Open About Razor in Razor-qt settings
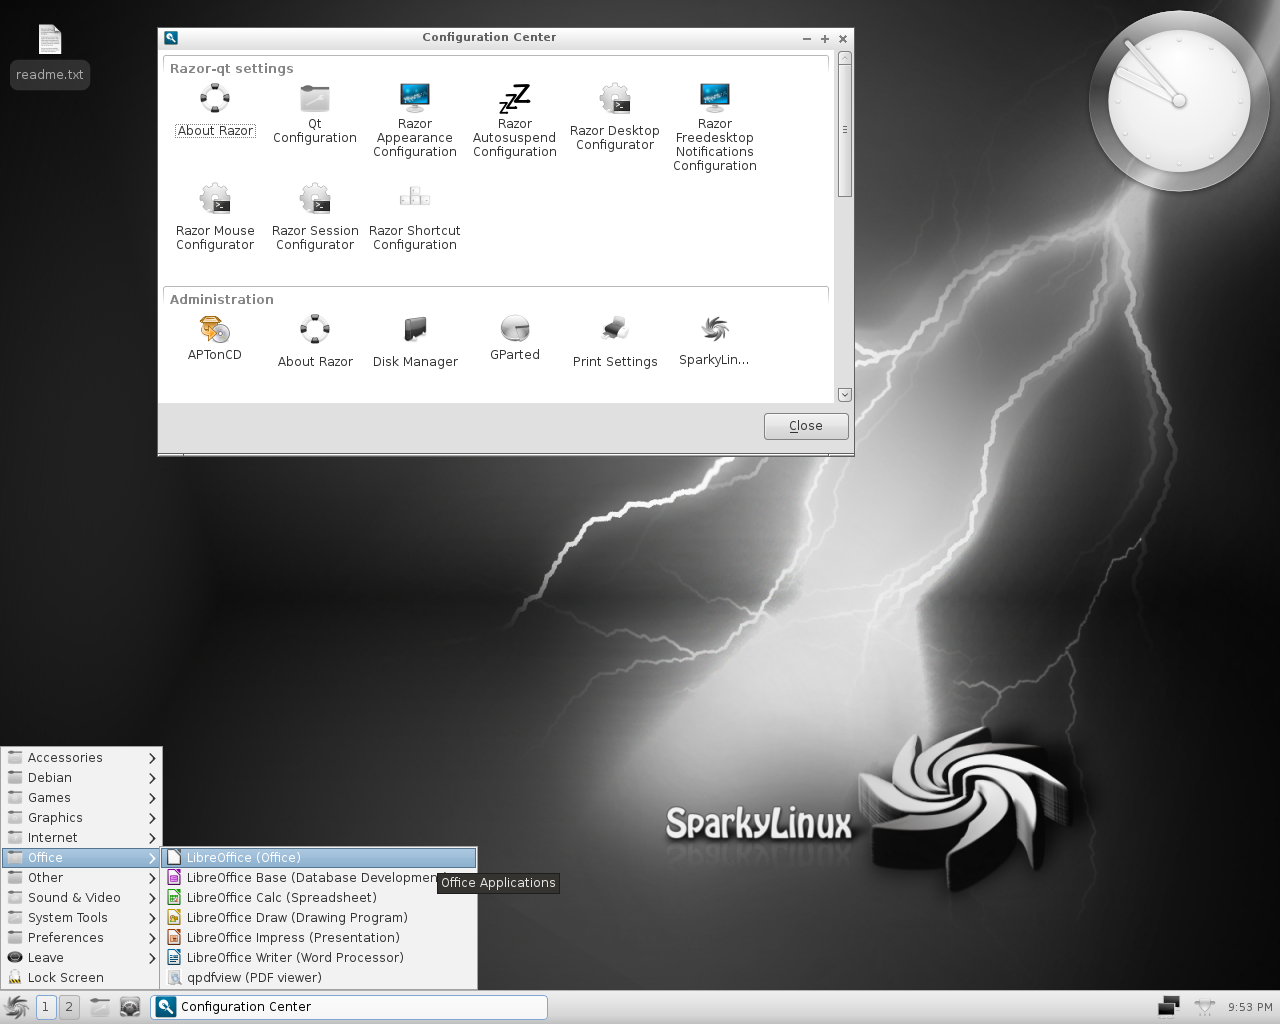The image size is (1280, 1024). click(x=215, y=111)
